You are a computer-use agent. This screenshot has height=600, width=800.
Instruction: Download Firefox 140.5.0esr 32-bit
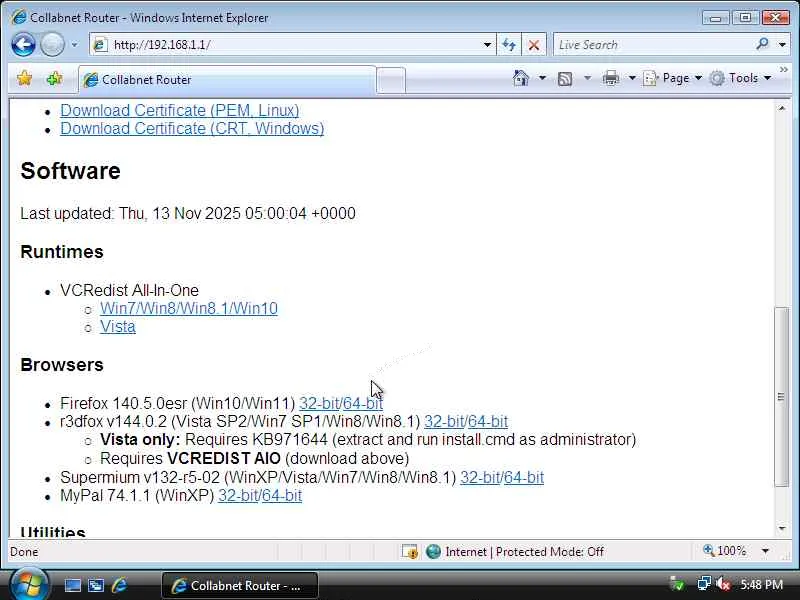coord(319,403)
